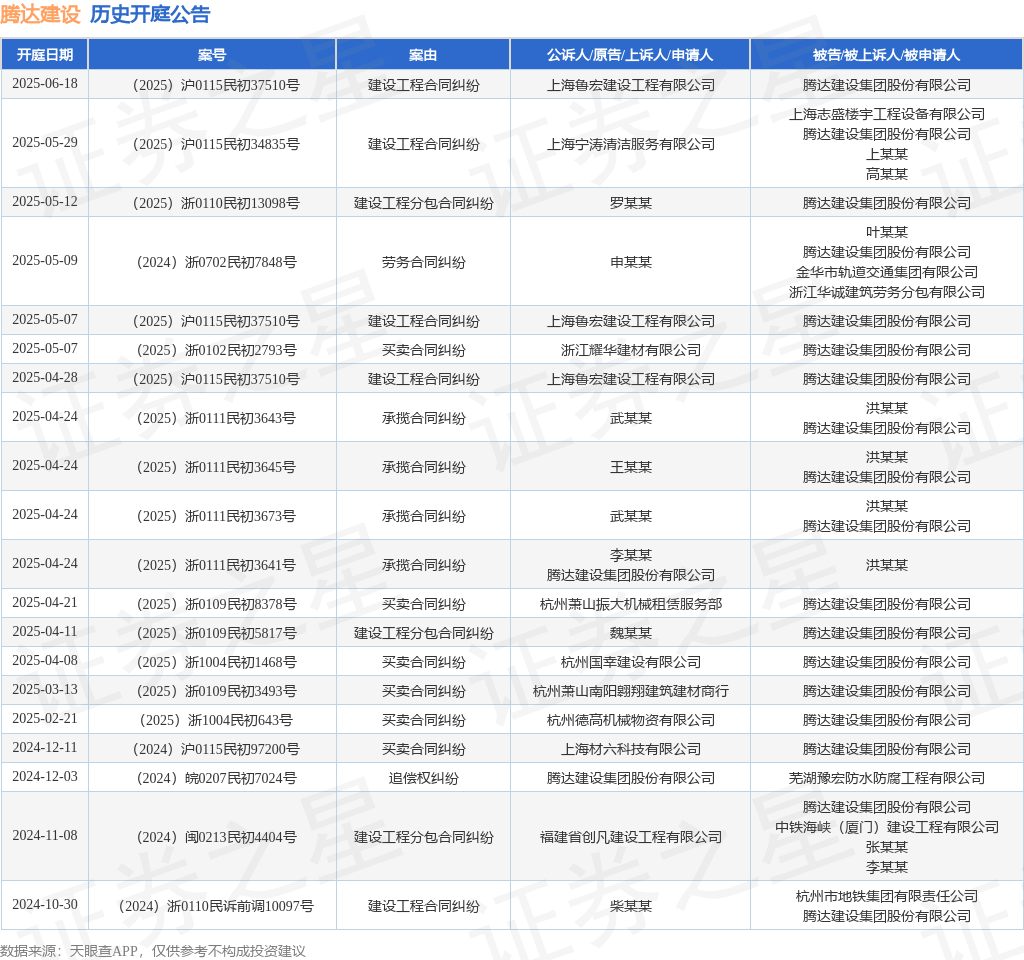The width and height of the screenshot is (1024, 960).
Task: Click the 腾达建设 title text
Action: (x=40, y=14)
